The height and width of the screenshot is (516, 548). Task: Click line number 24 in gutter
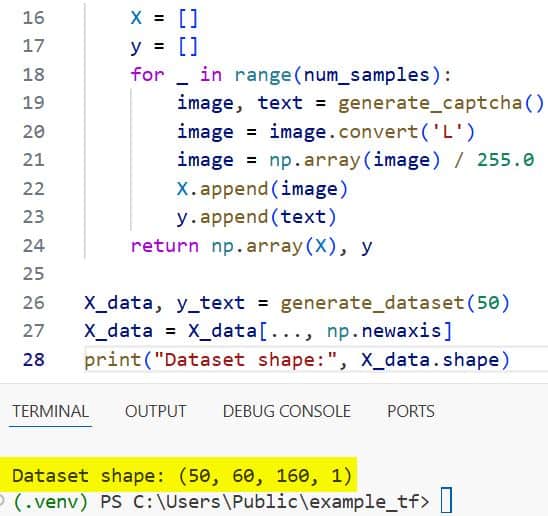pos(34,246)
